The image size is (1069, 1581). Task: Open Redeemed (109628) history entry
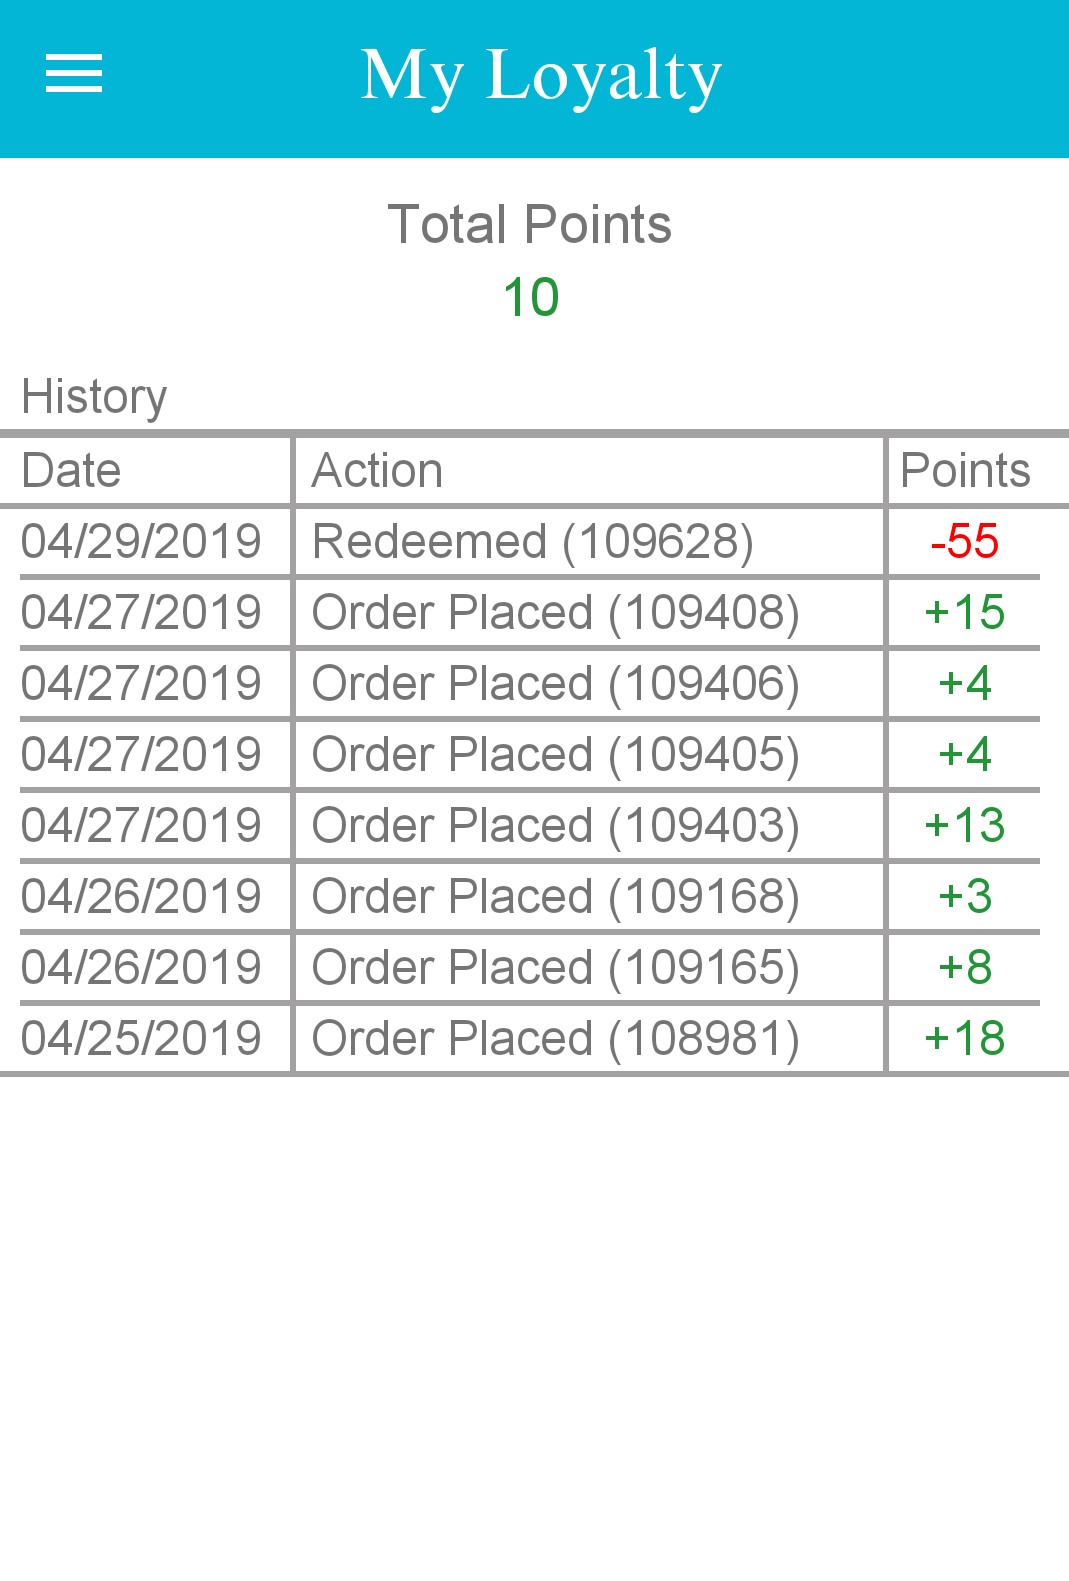pyautogui.click(x=533, y=542)
